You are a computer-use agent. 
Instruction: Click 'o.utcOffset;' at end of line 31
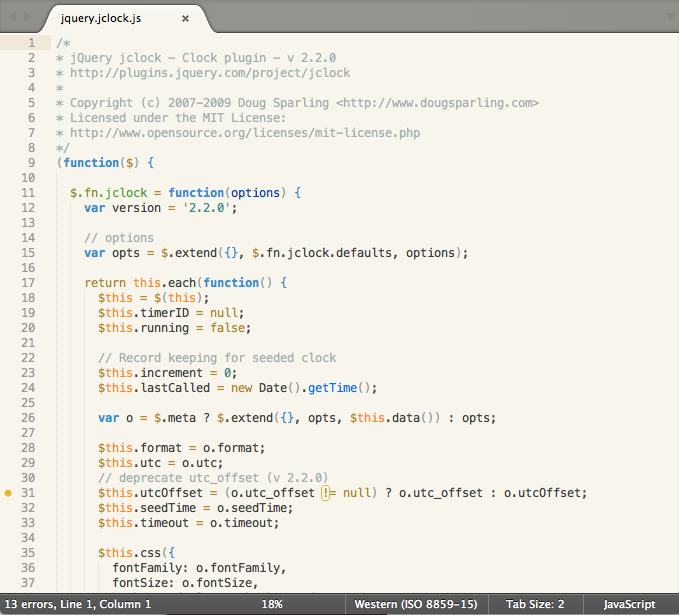546,493
